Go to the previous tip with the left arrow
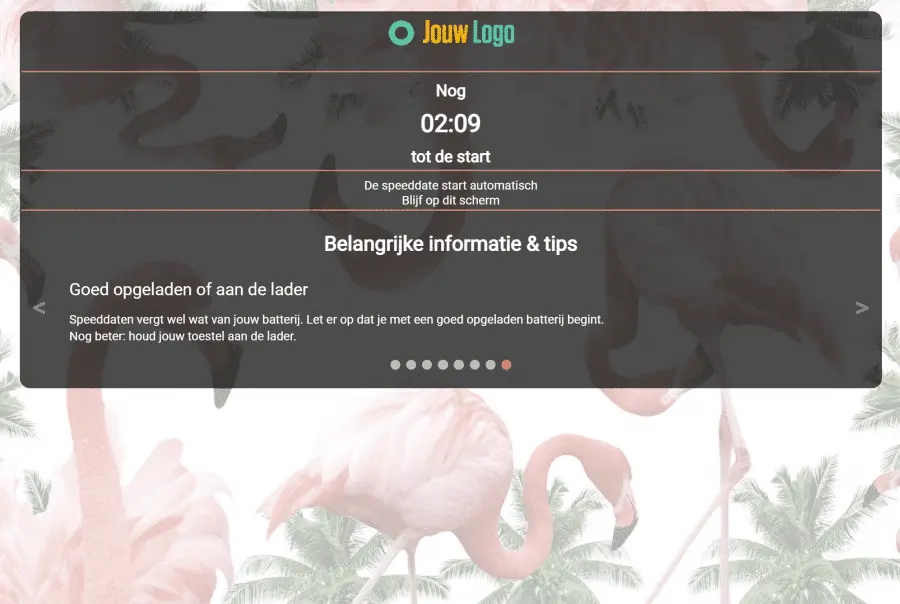 coord(39,308)
